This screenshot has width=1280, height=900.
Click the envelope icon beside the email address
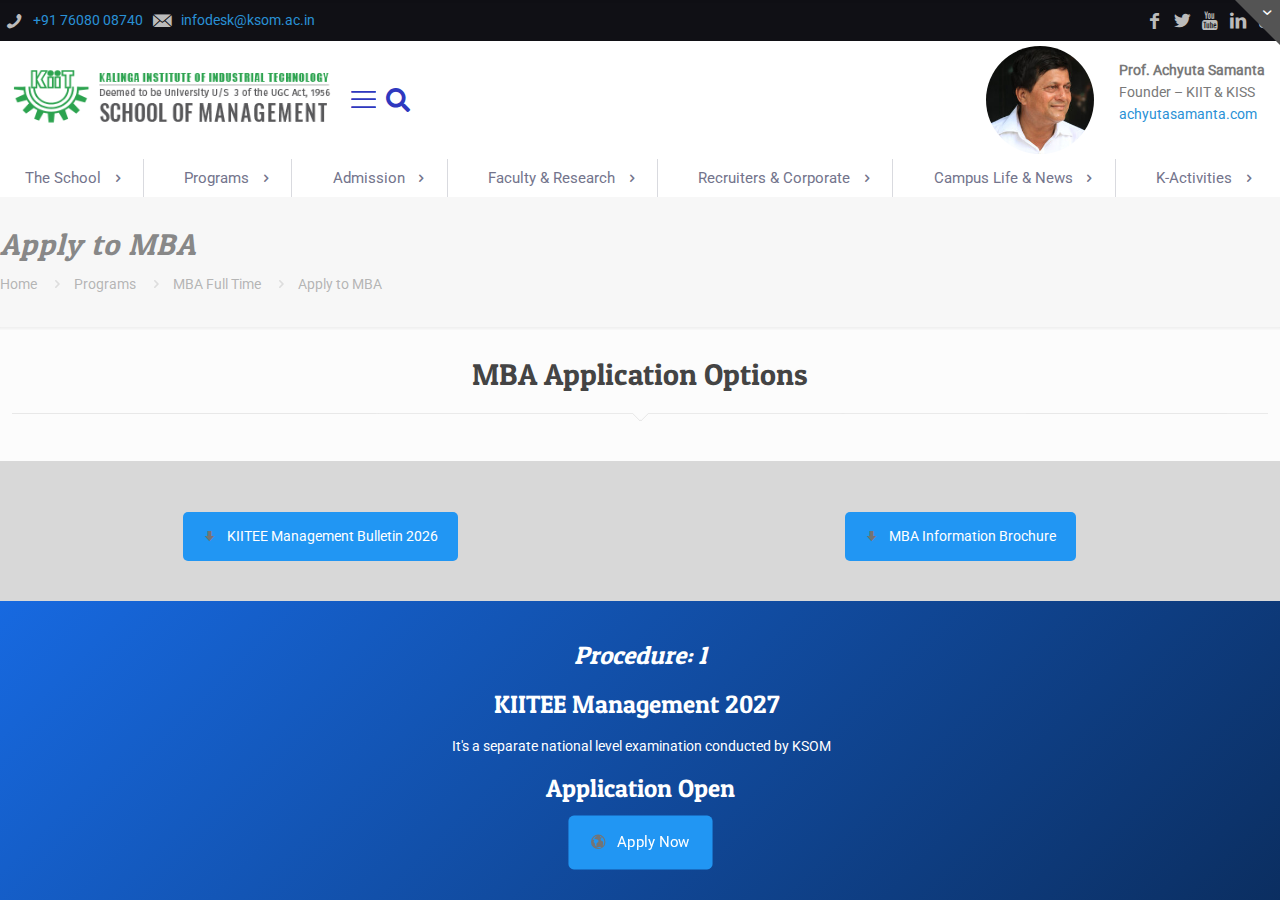pyautogui.click(x=162, y=21)
